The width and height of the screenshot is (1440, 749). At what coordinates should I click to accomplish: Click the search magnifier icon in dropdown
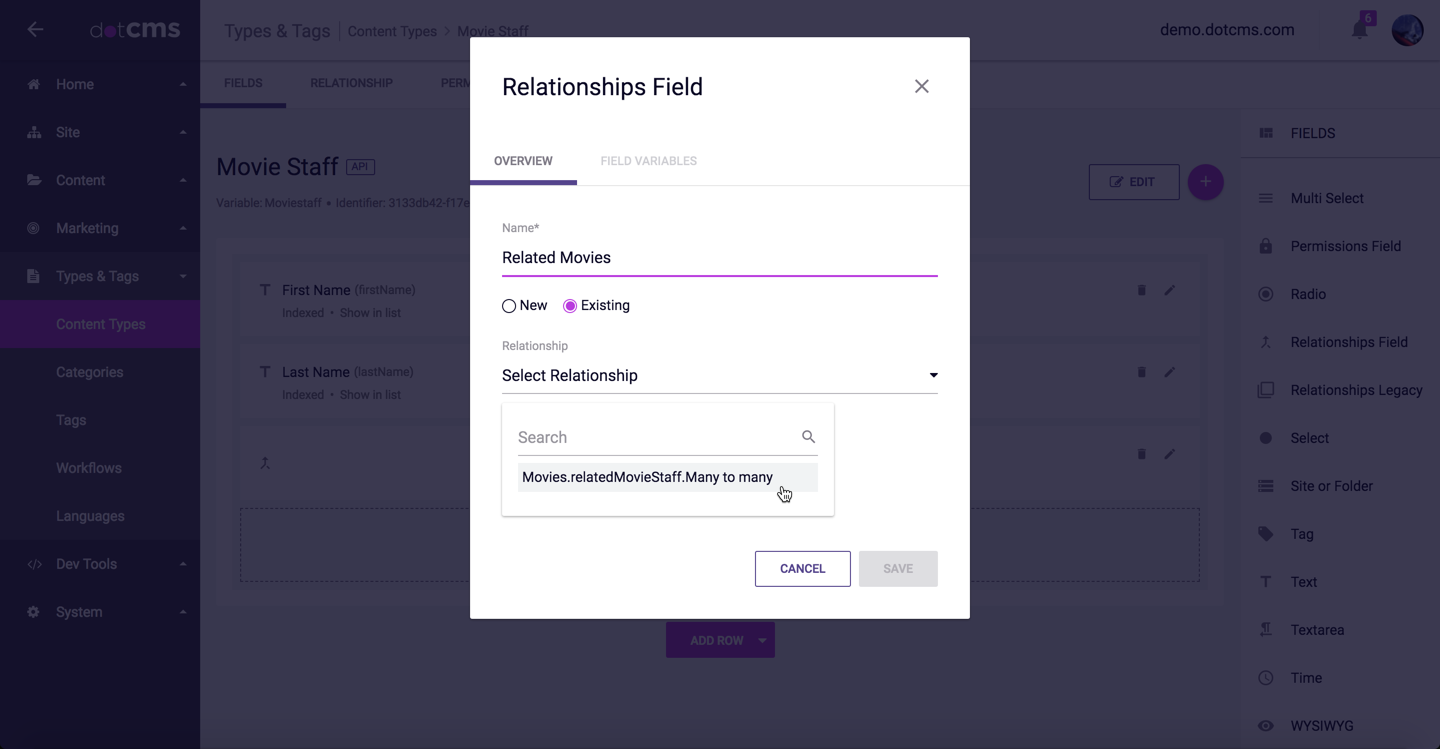point(808,437)
